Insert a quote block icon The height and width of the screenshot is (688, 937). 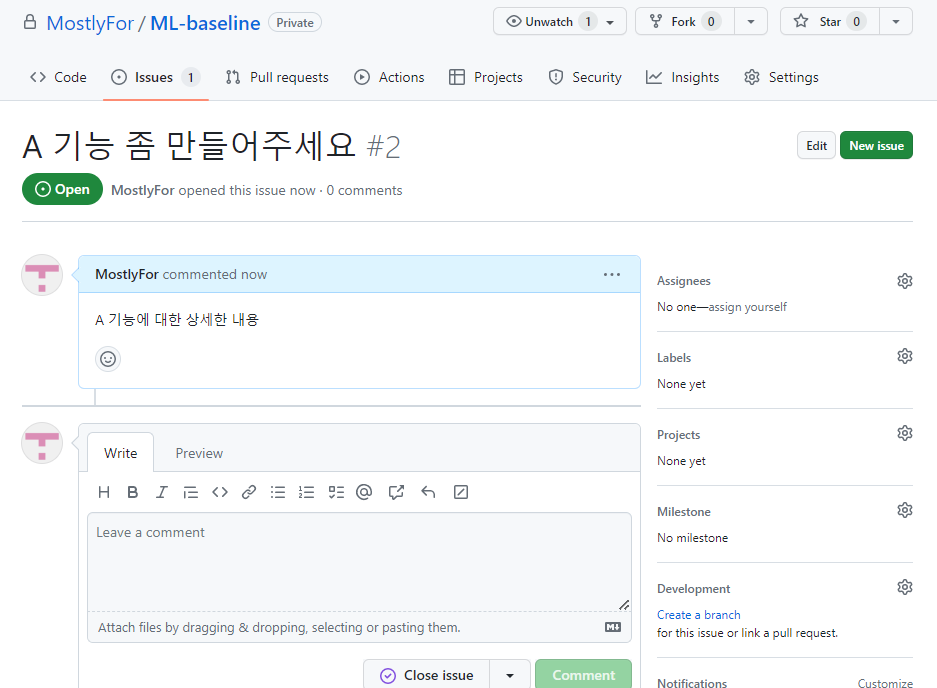pos(191,492)
